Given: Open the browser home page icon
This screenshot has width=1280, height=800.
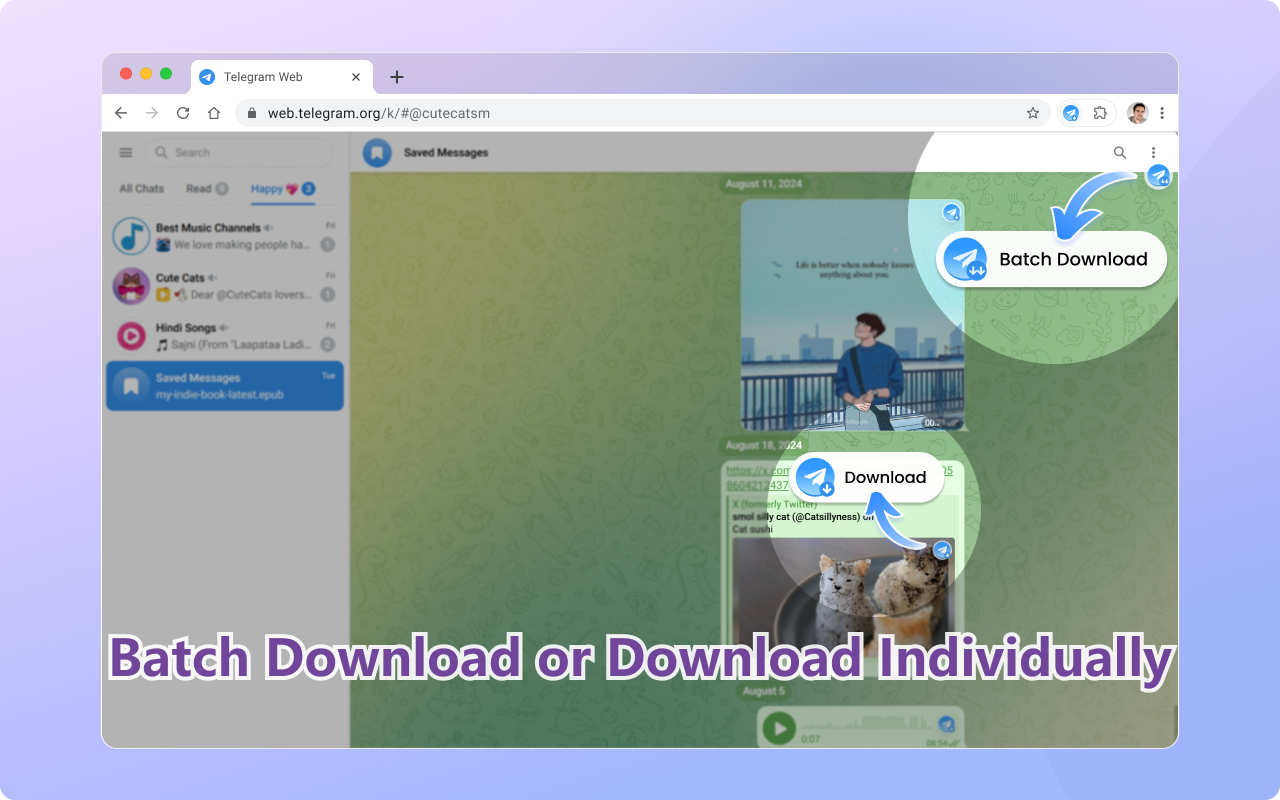Looking at the screenshot, I should coord(214,113).
